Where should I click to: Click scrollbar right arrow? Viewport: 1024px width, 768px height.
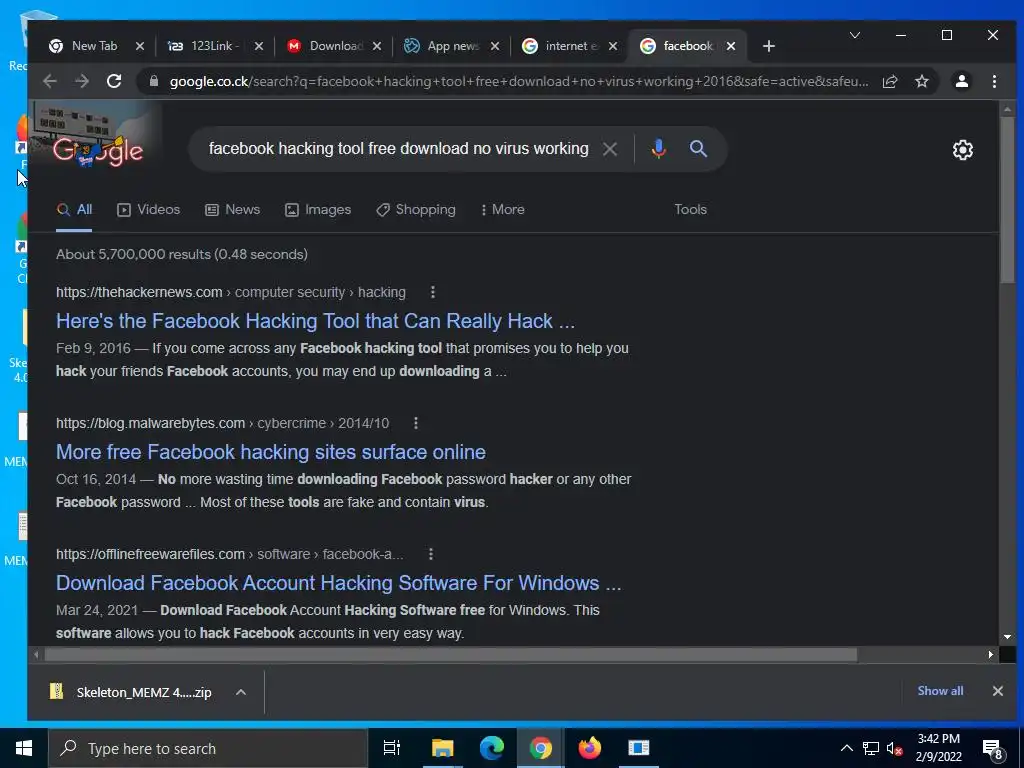991,654
